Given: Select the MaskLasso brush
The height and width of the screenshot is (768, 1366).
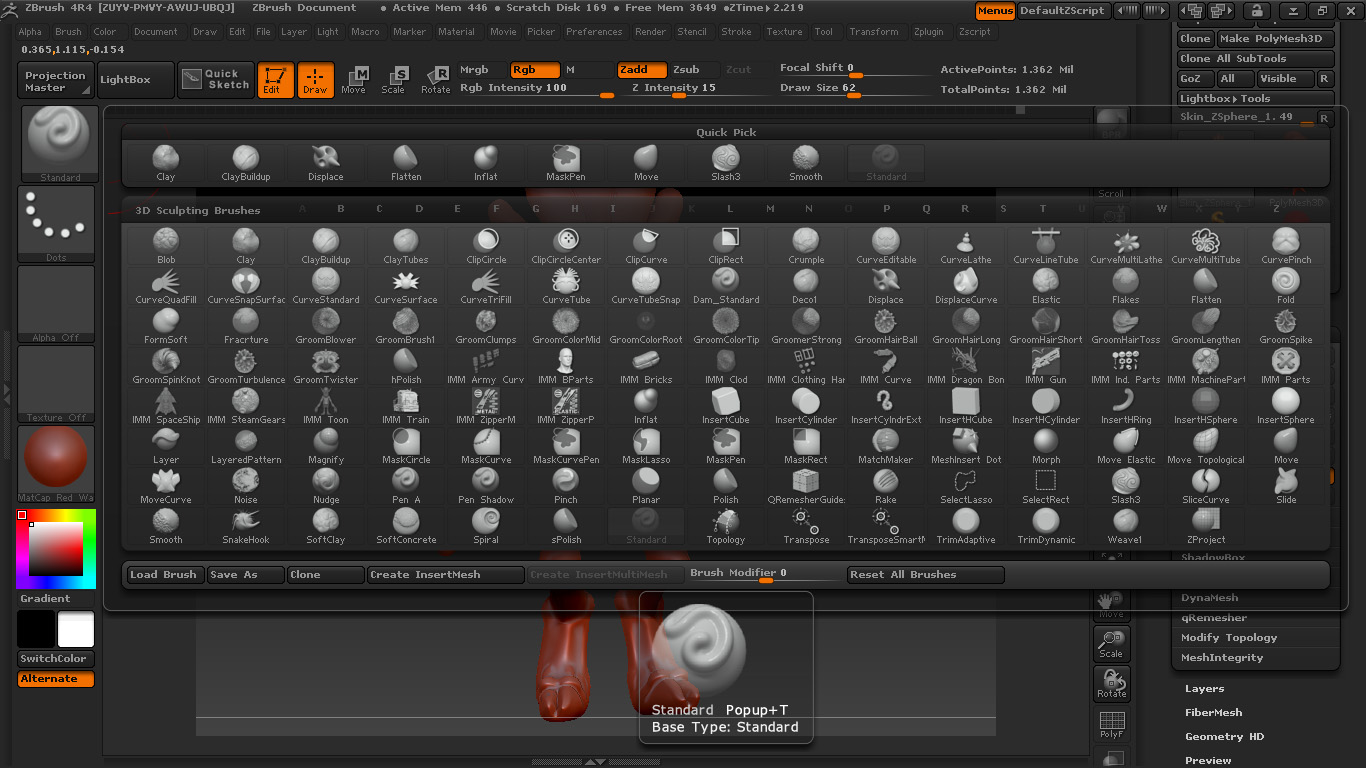Looking at the screenshot, I should [646, 446].
